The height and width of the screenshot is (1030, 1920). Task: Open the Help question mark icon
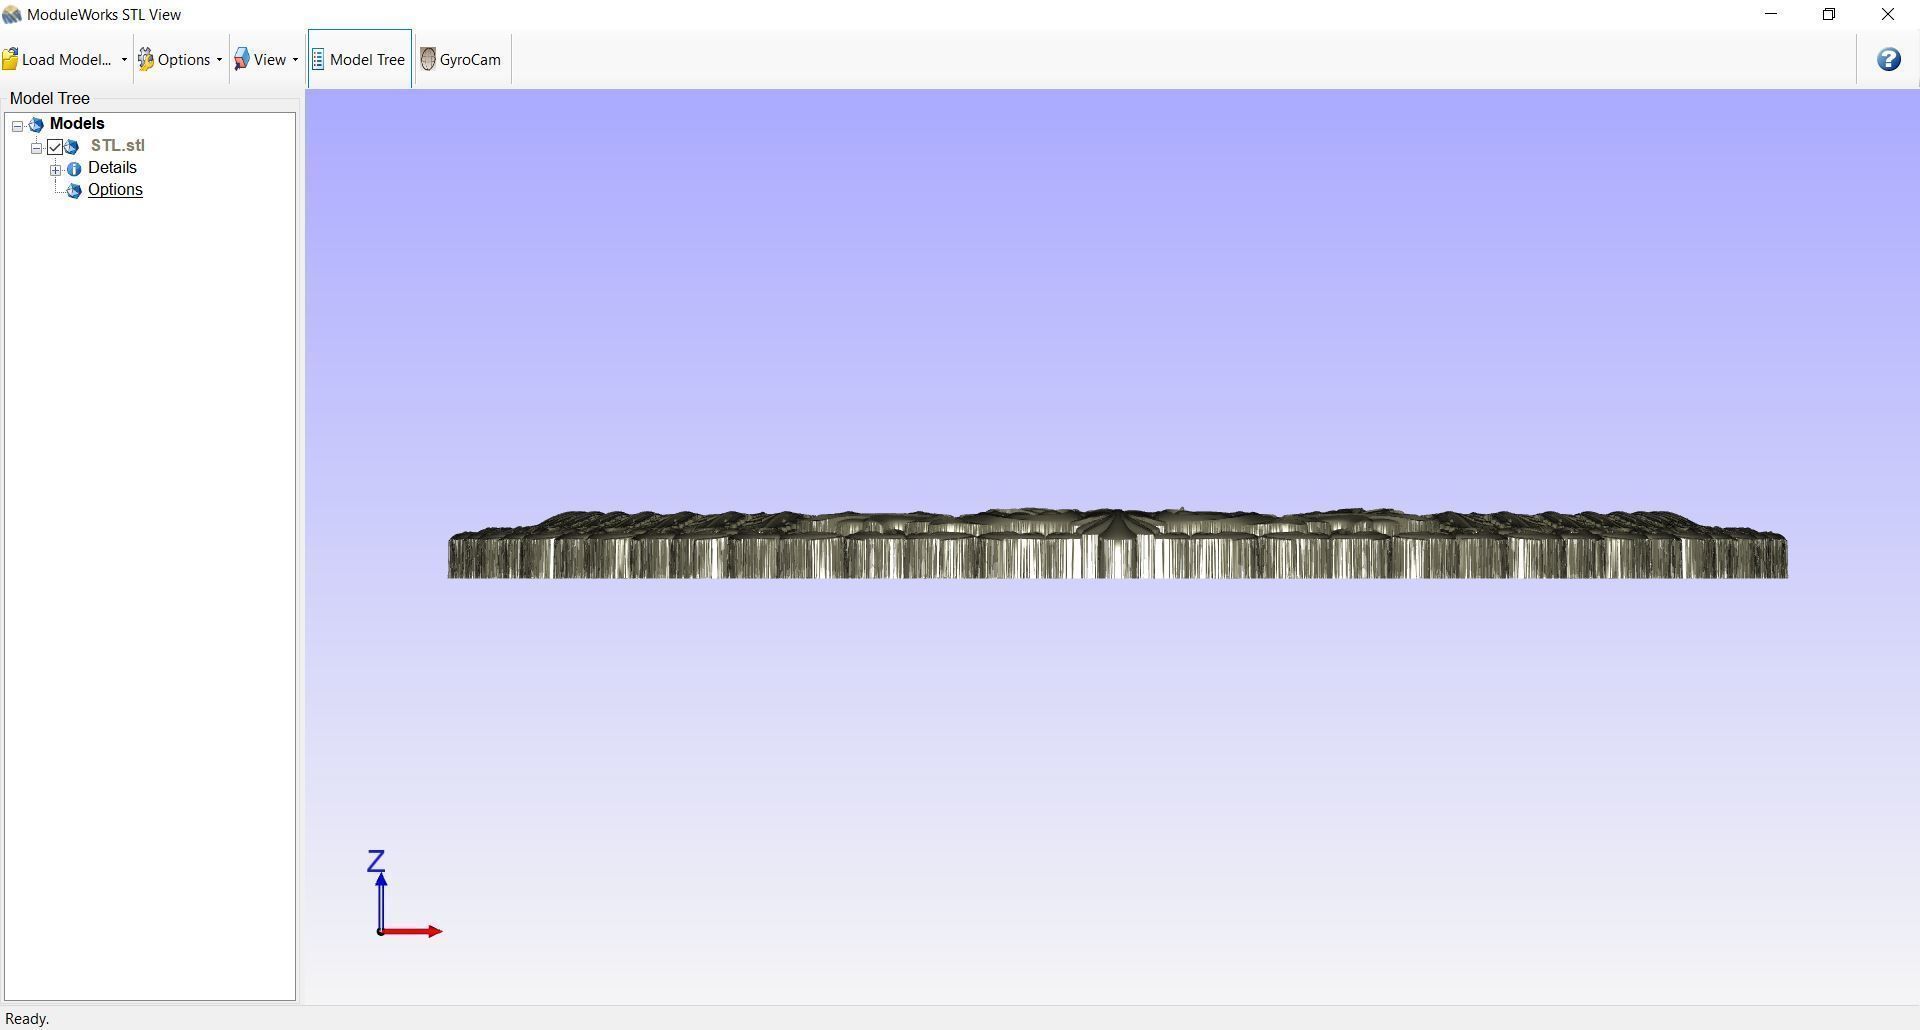coord(1889,60)
